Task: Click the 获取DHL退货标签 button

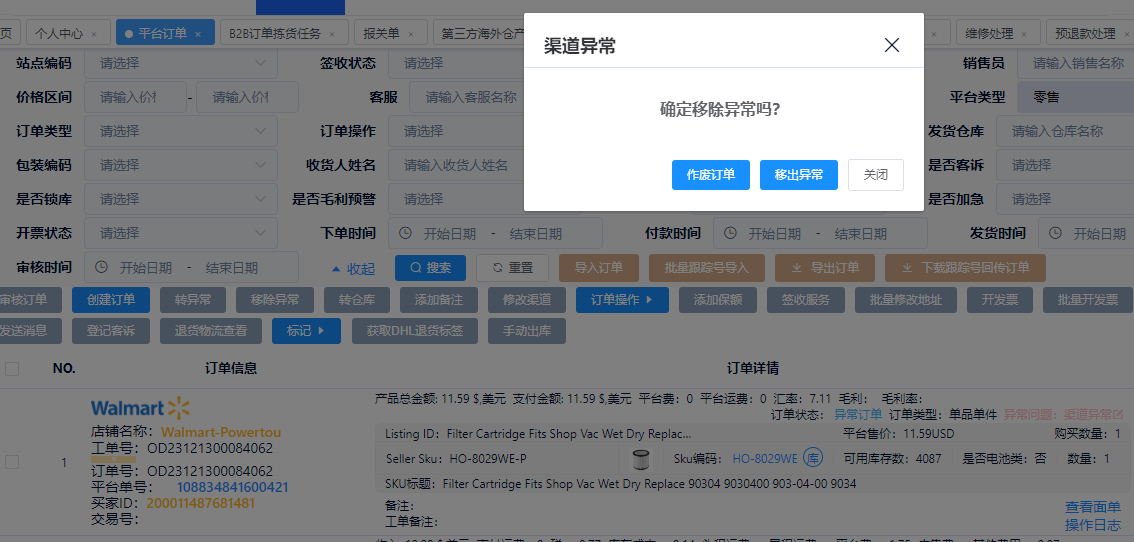Action: [x=414, y=331]
